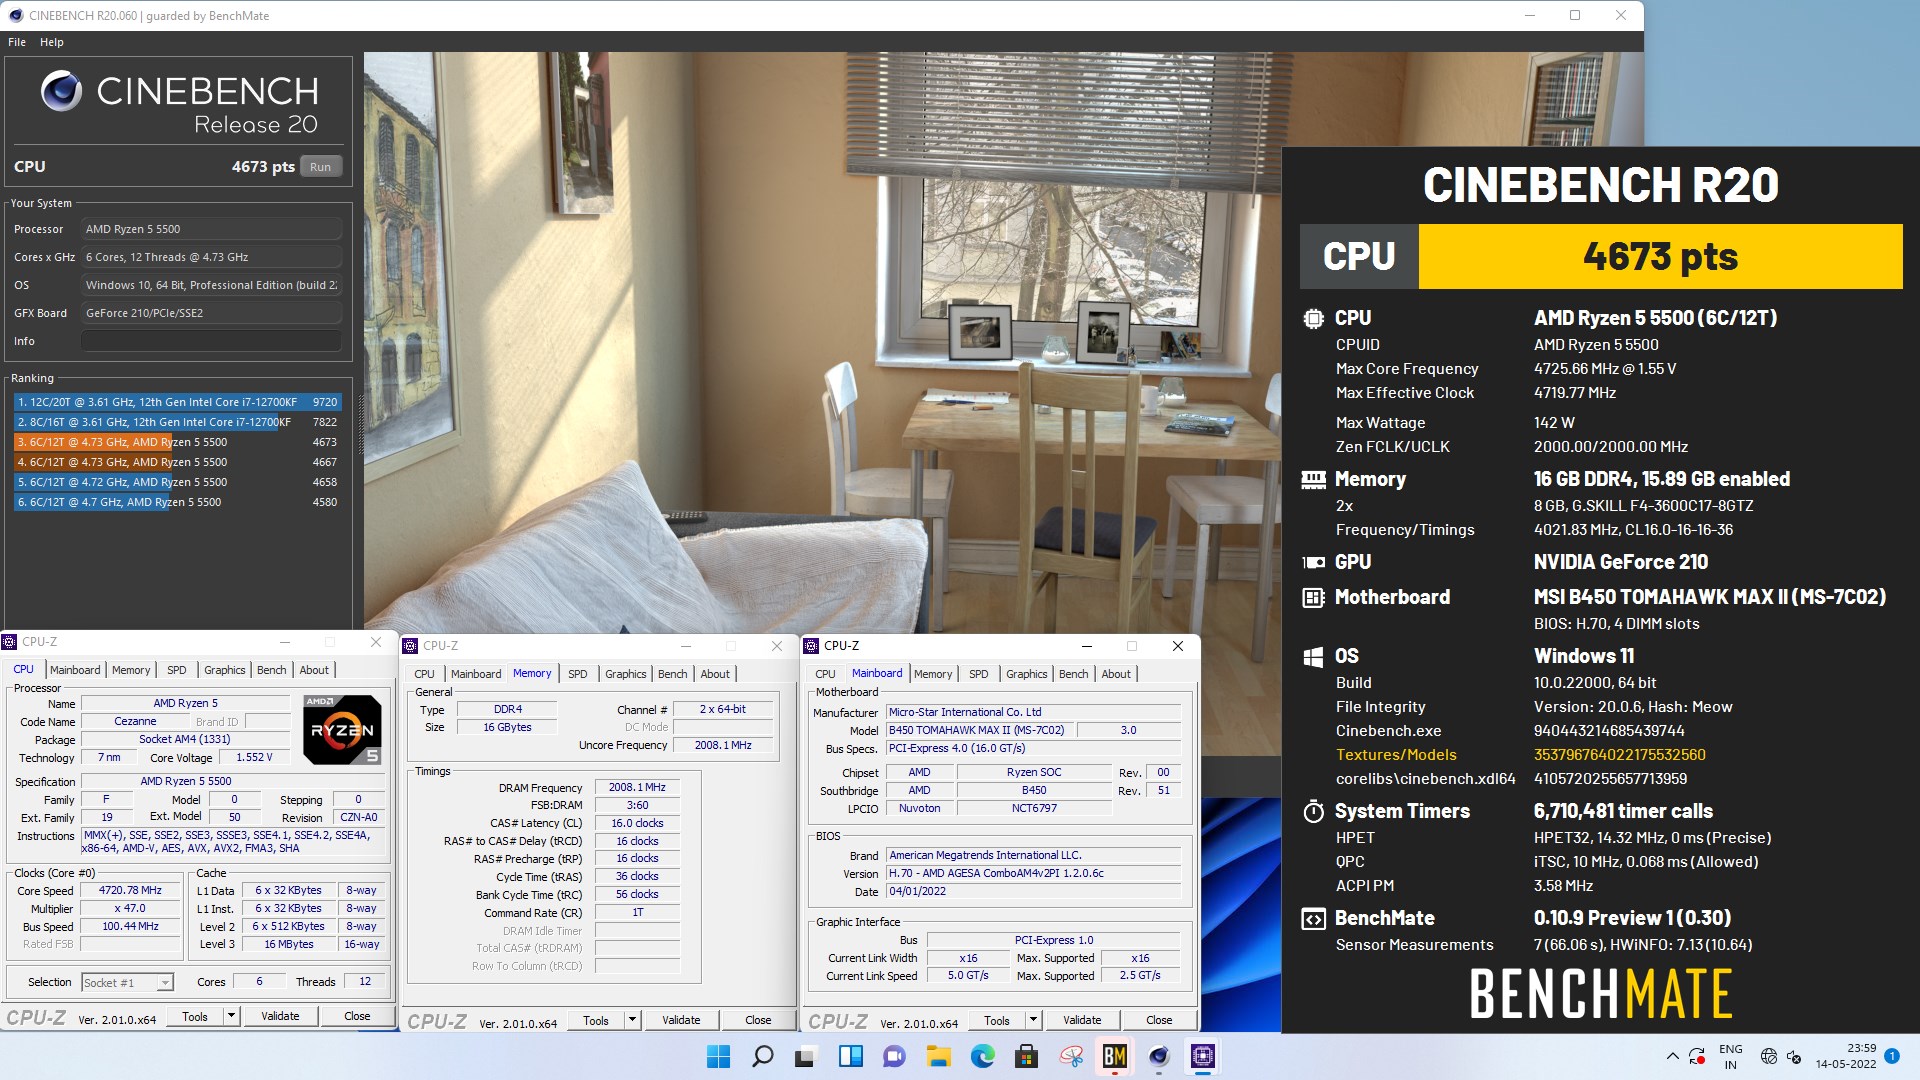
Task: Switch to CPU-Z app on taskbar
Action: pyautogui.click(x=1203, y=1056)
